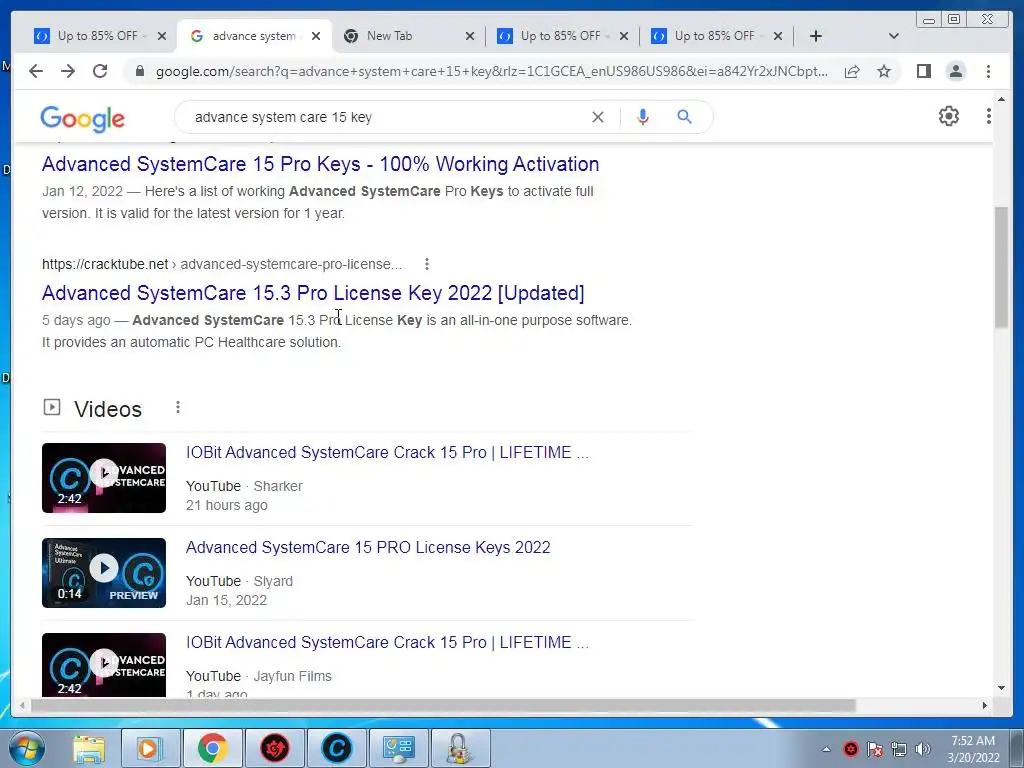The width and height of the screenshot is (1024, 768).
Task: Submit search with magnifier icon
Action: pyautogui.click(x=684, y=117)
